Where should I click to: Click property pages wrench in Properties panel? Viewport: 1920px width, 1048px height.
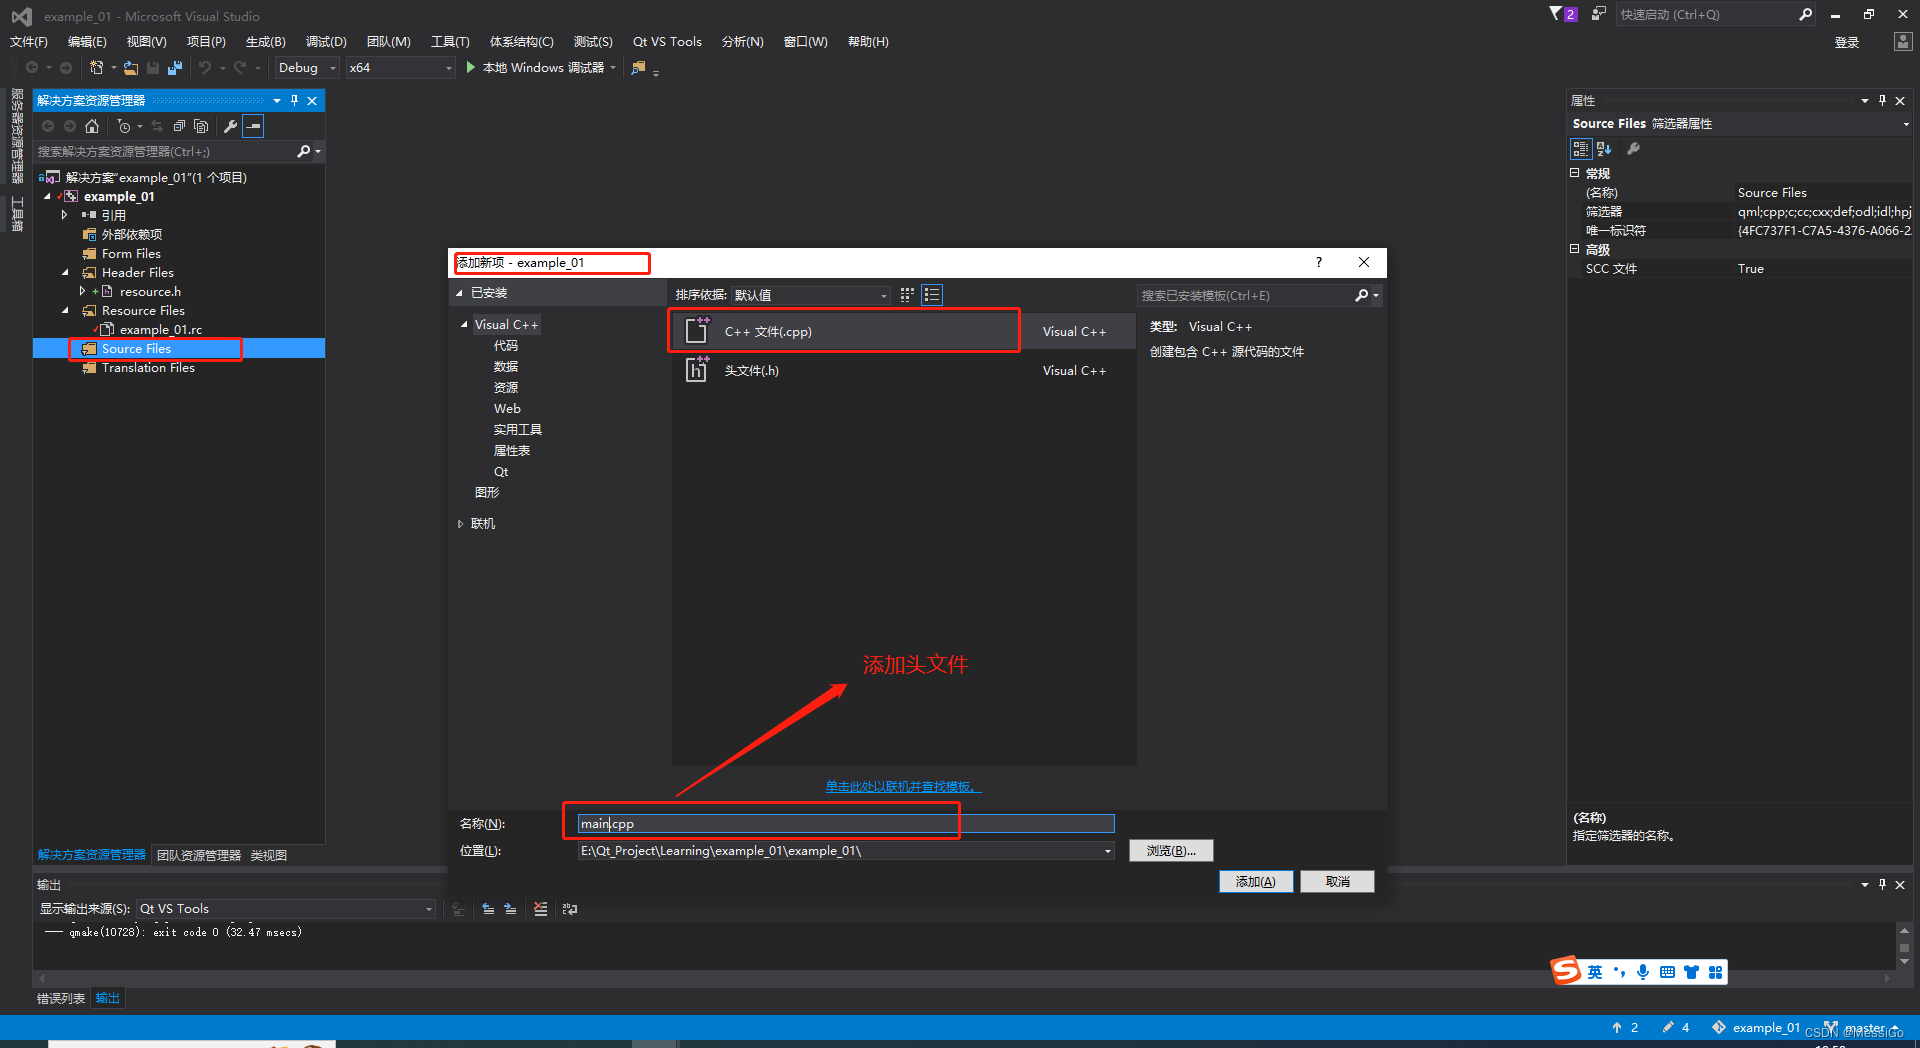(1633, 149)
